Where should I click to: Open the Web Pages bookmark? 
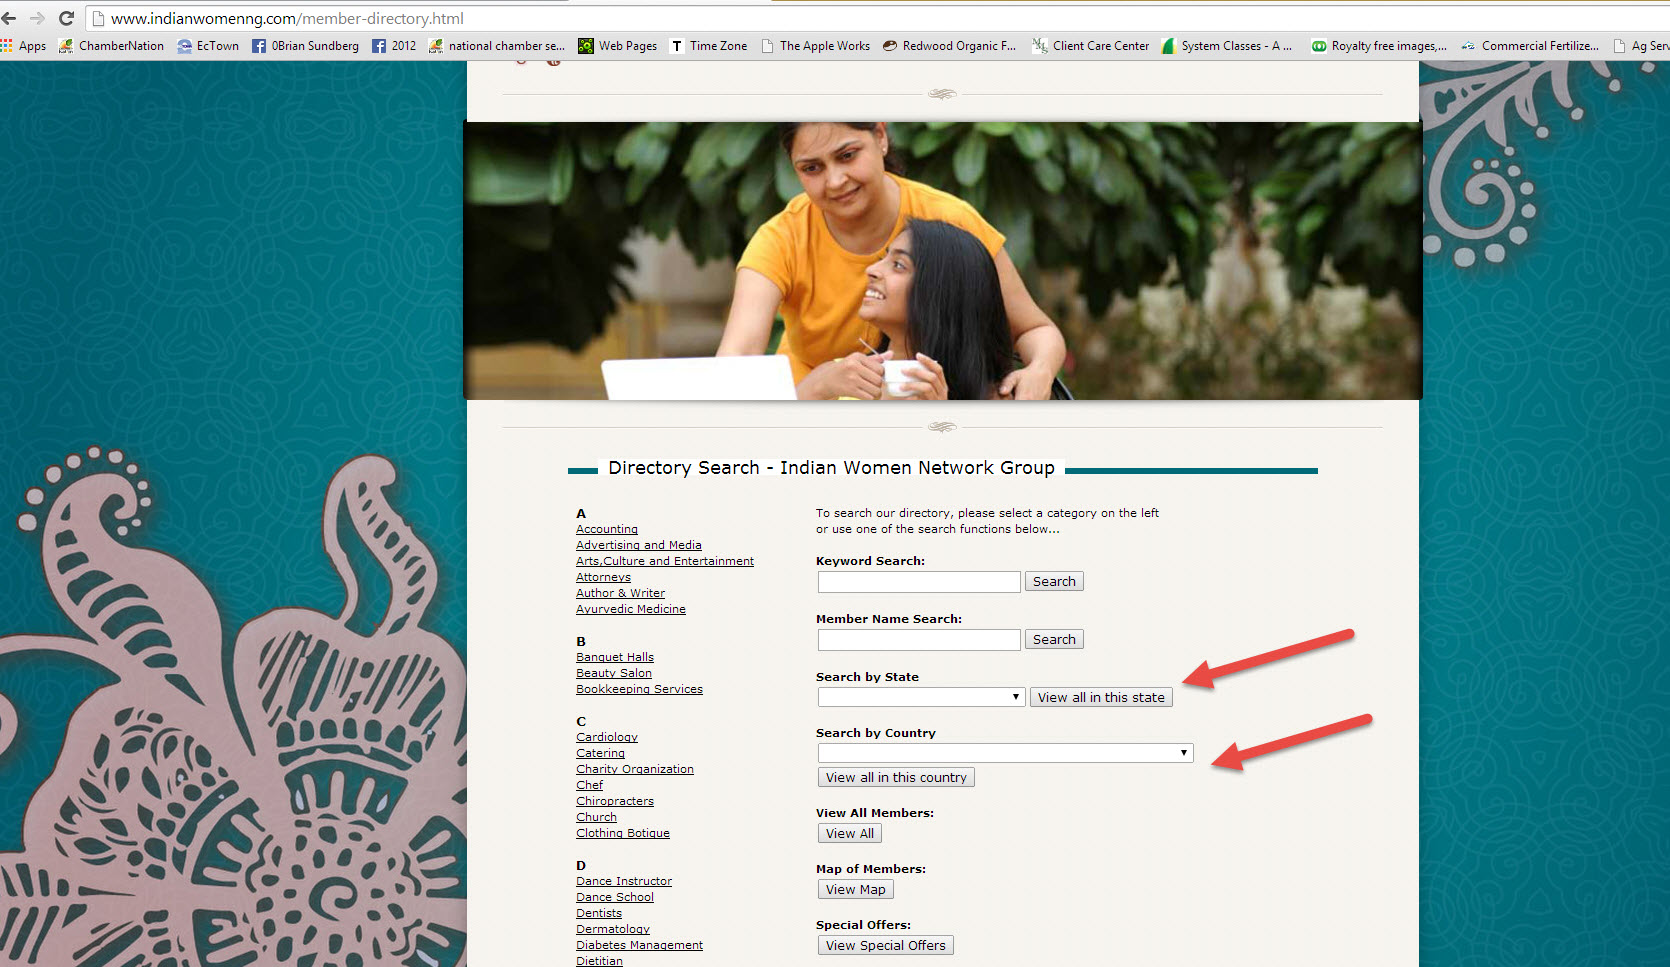tap(618, 46)
